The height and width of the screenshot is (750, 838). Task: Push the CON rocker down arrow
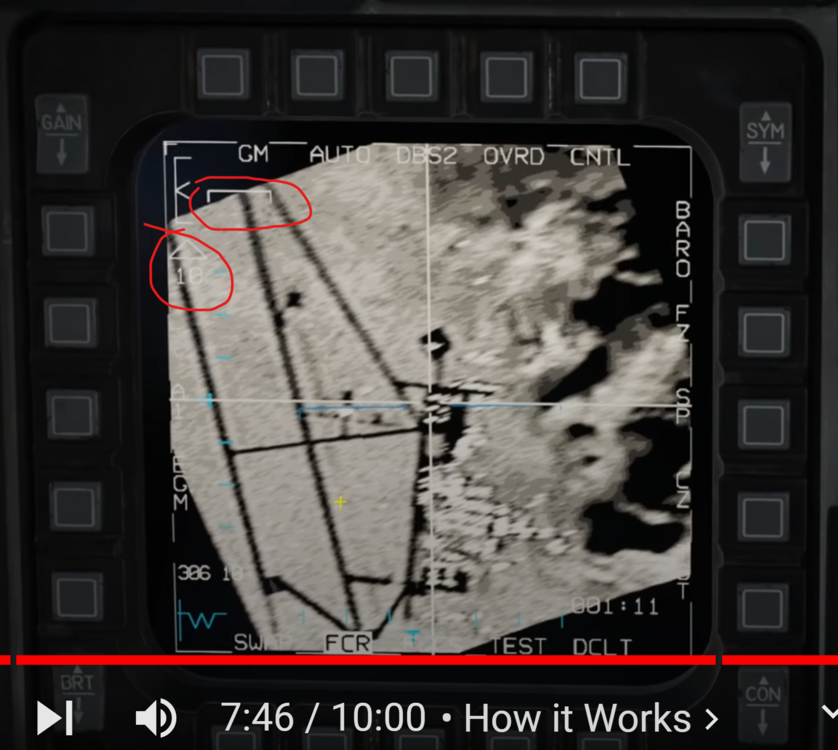coord(763,721)
